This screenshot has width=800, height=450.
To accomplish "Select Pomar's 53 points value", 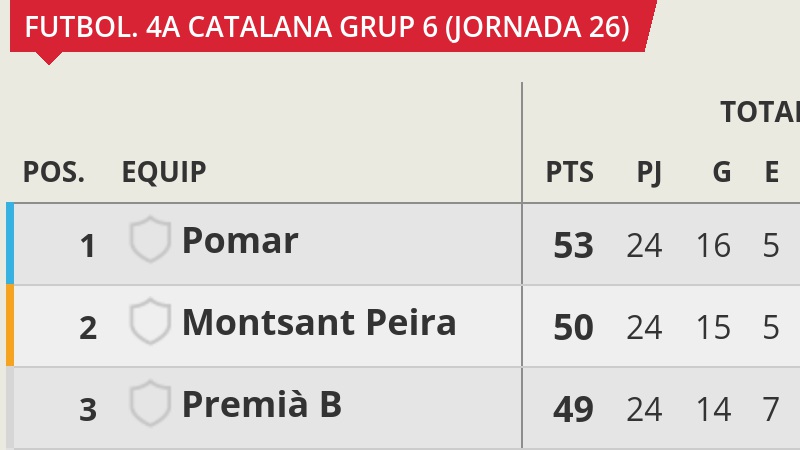I will click(x=573, y=245).
